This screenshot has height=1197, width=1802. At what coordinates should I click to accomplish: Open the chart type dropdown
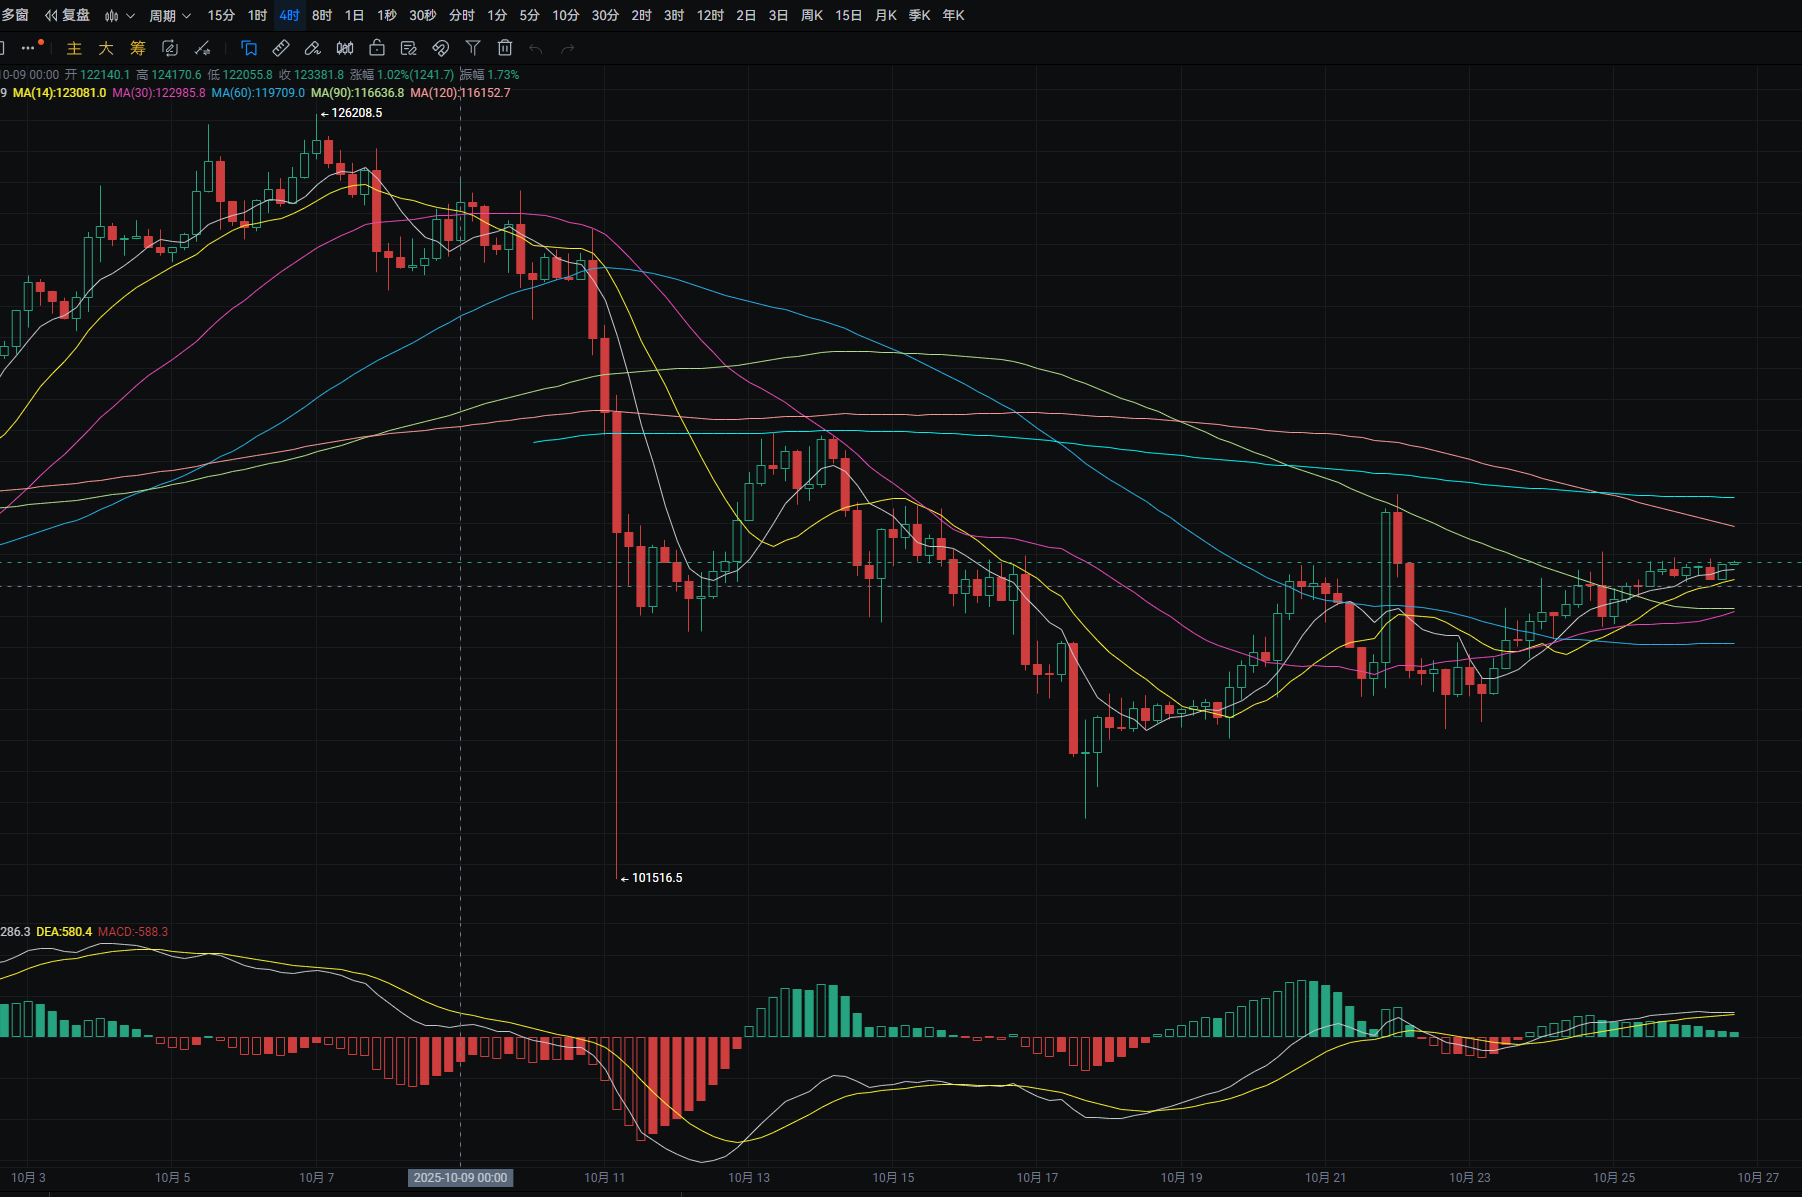[x=119, y=16]
